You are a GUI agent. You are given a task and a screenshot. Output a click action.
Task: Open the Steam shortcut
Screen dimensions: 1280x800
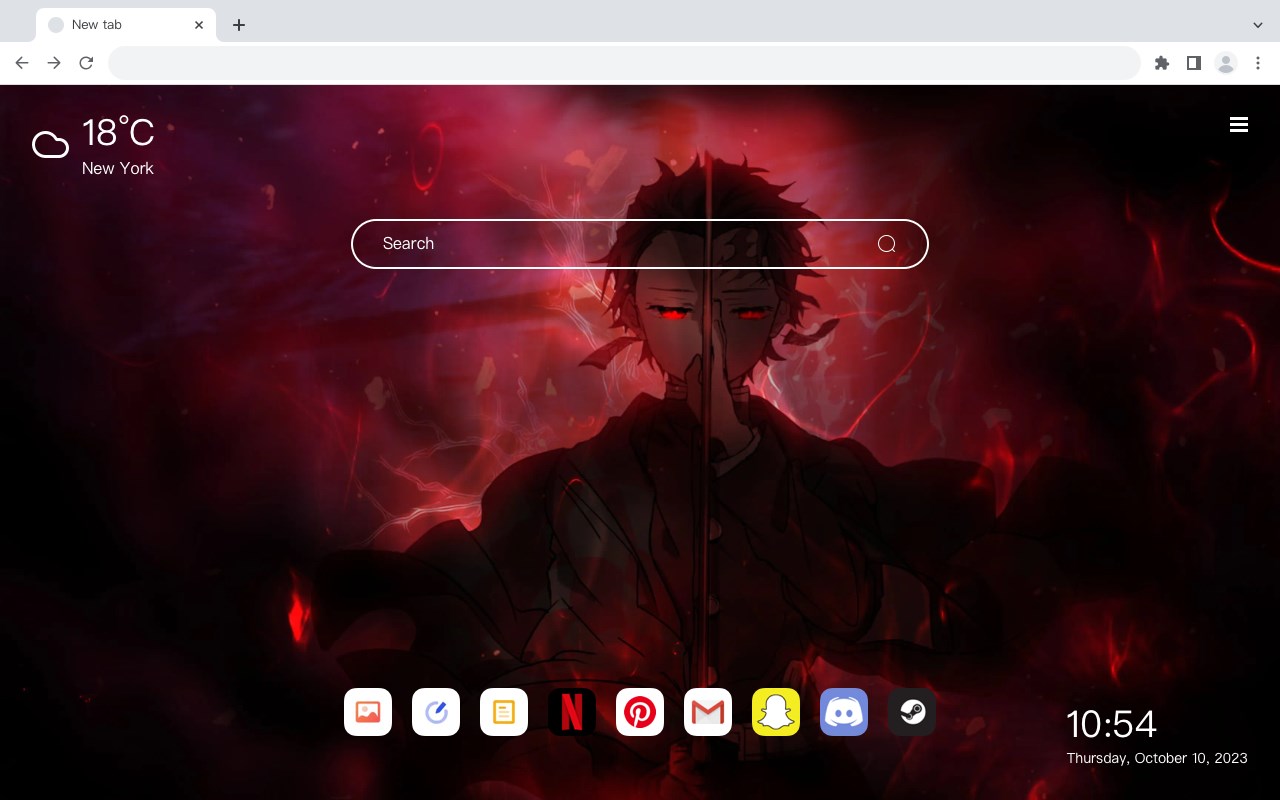click(x=912, y=712)
